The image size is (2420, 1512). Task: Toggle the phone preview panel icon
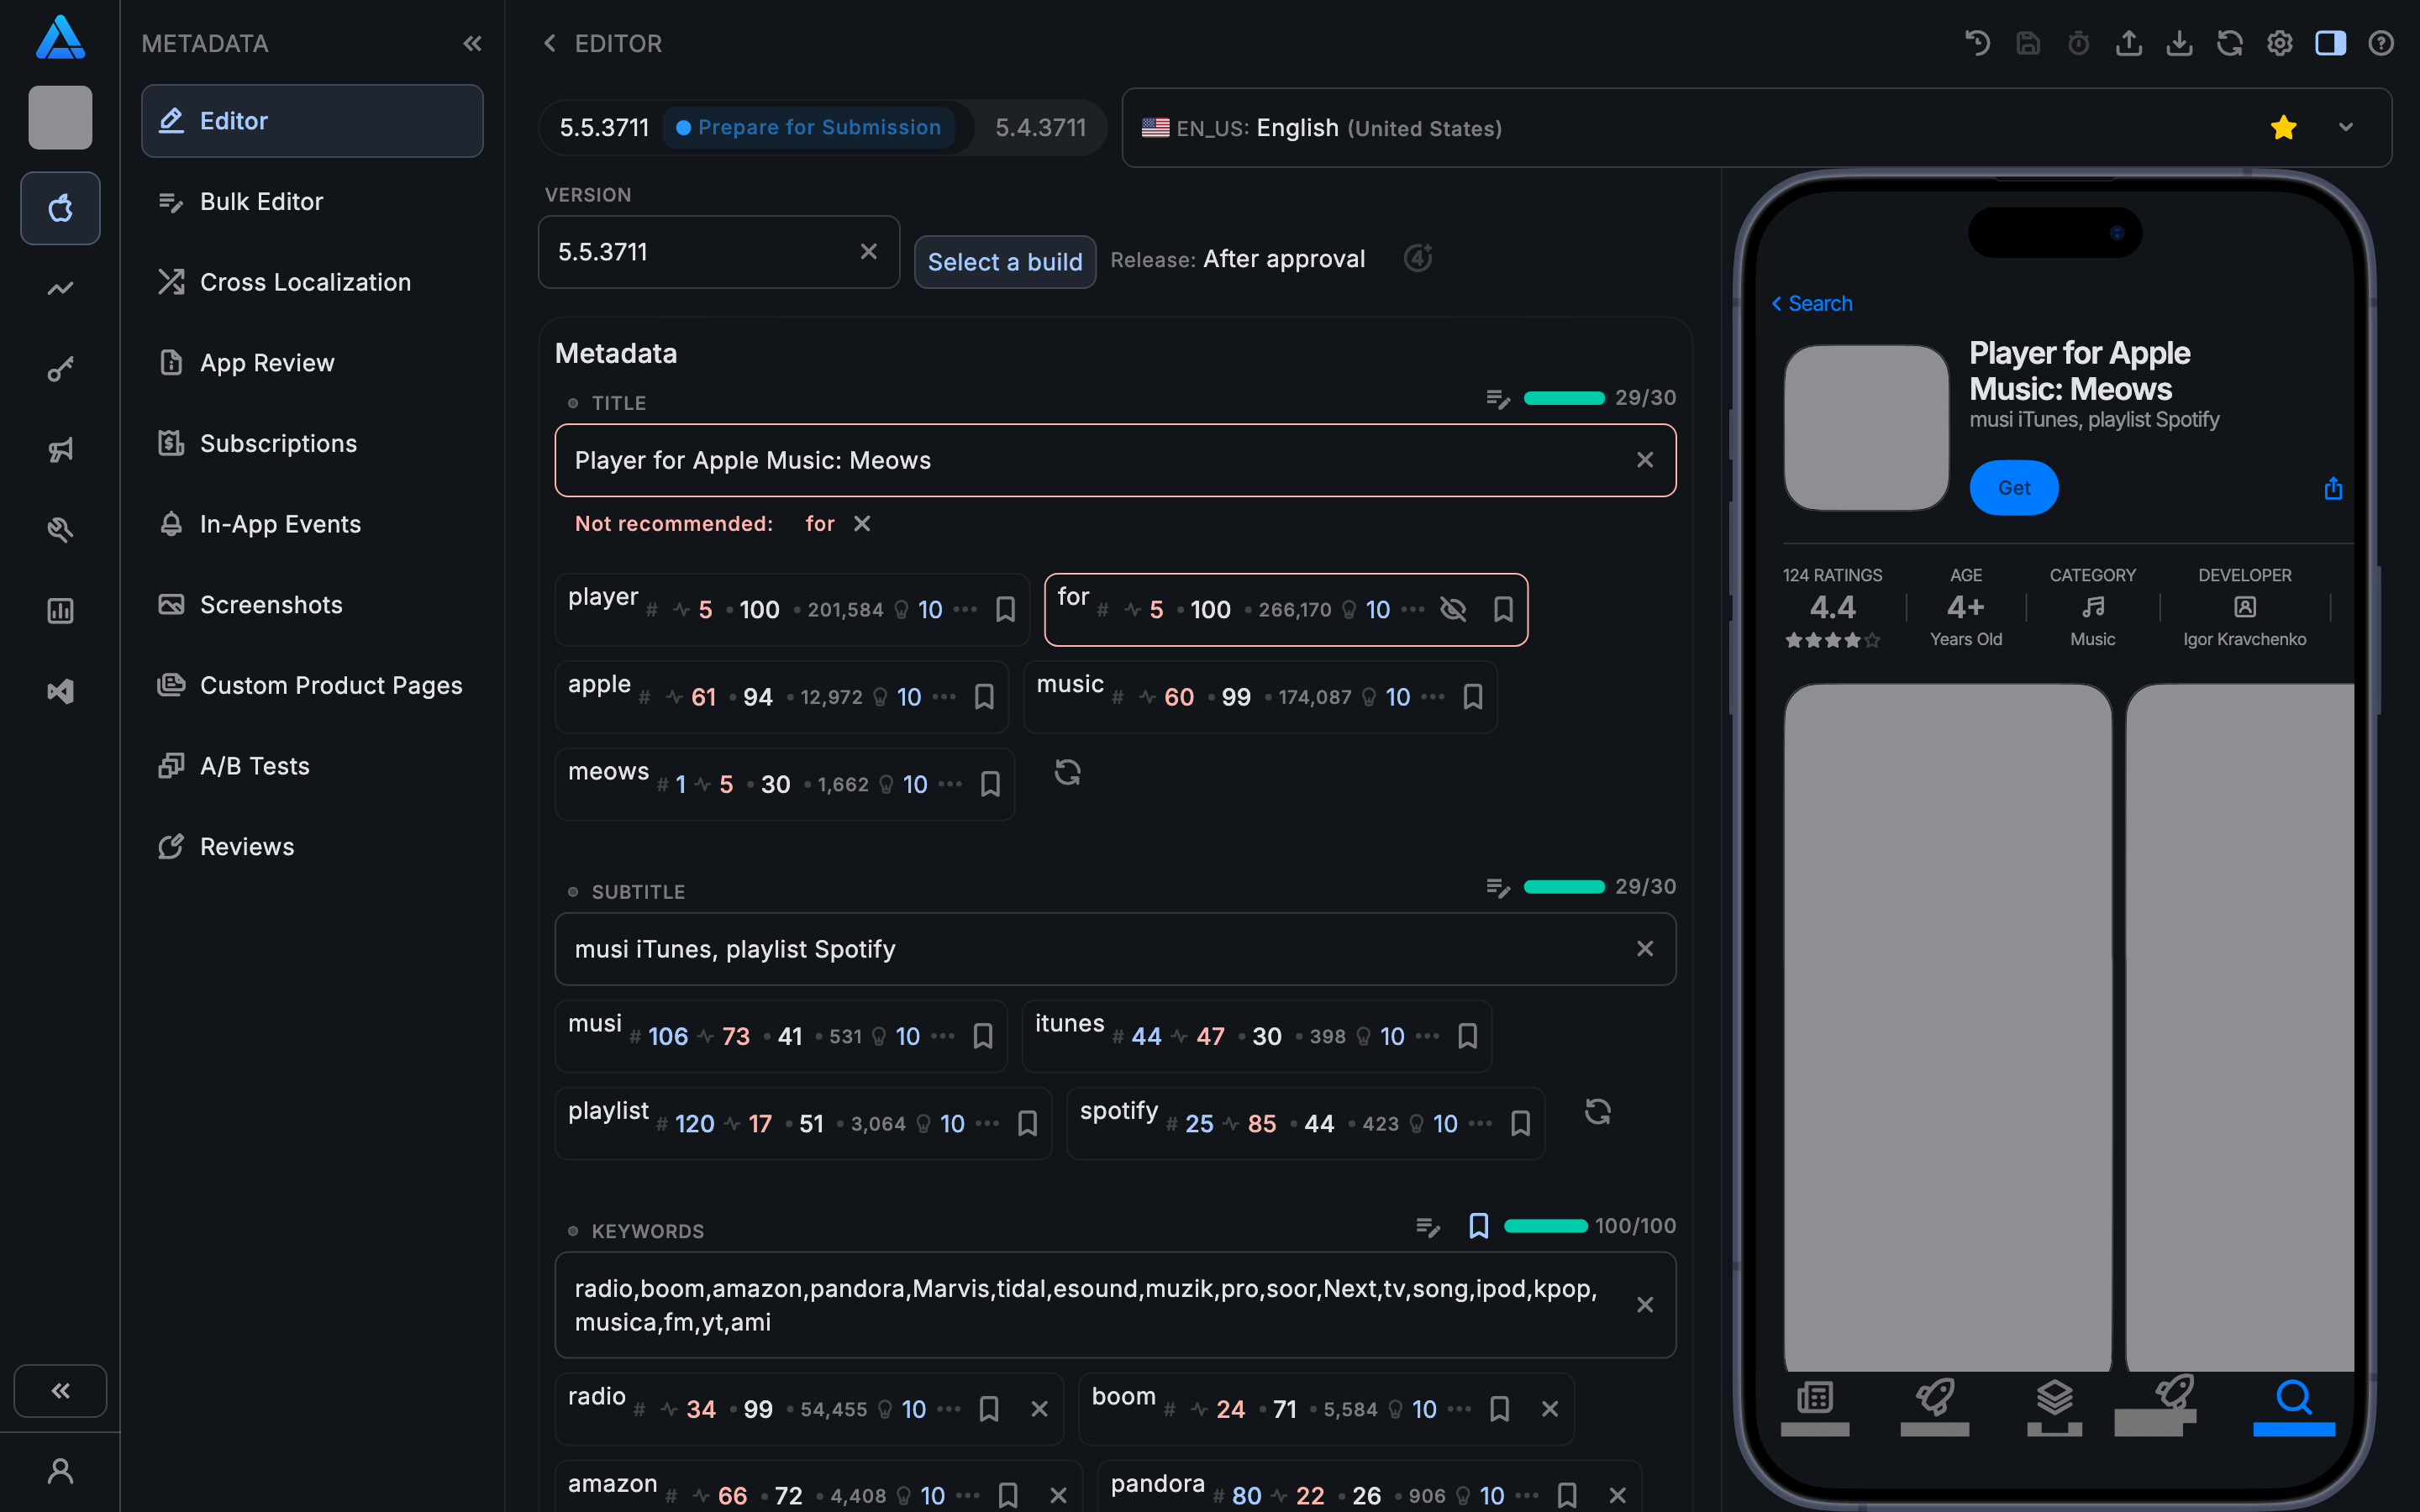[x=2330, y=43]
